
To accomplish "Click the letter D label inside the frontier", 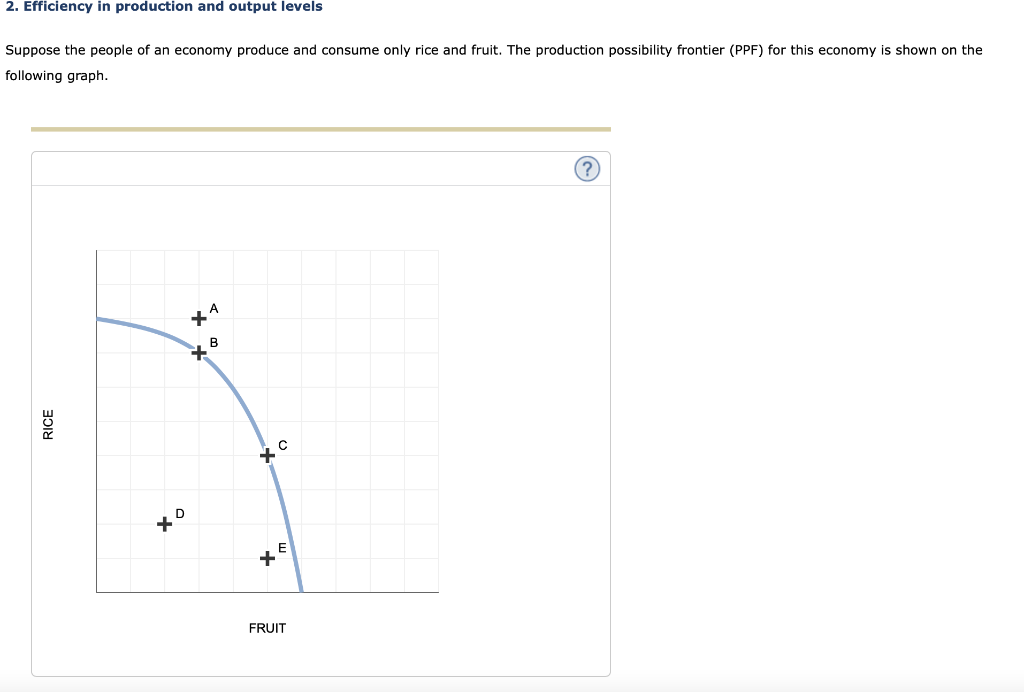I will tap(180, 514).
